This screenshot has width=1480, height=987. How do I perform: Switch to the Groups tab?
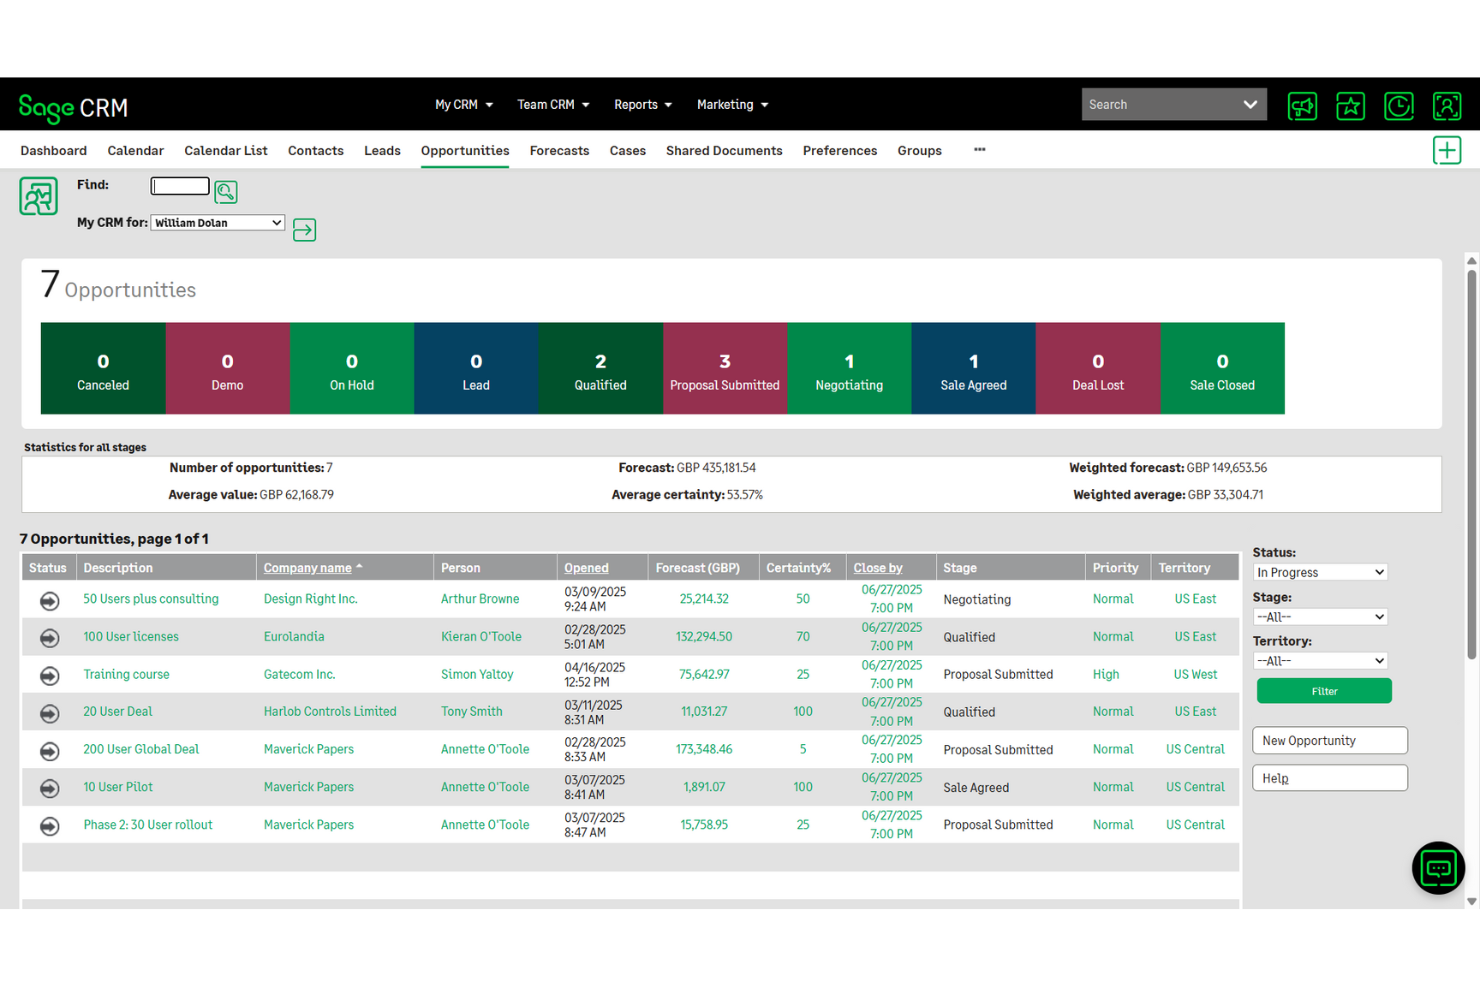click(x=919, y=151)
